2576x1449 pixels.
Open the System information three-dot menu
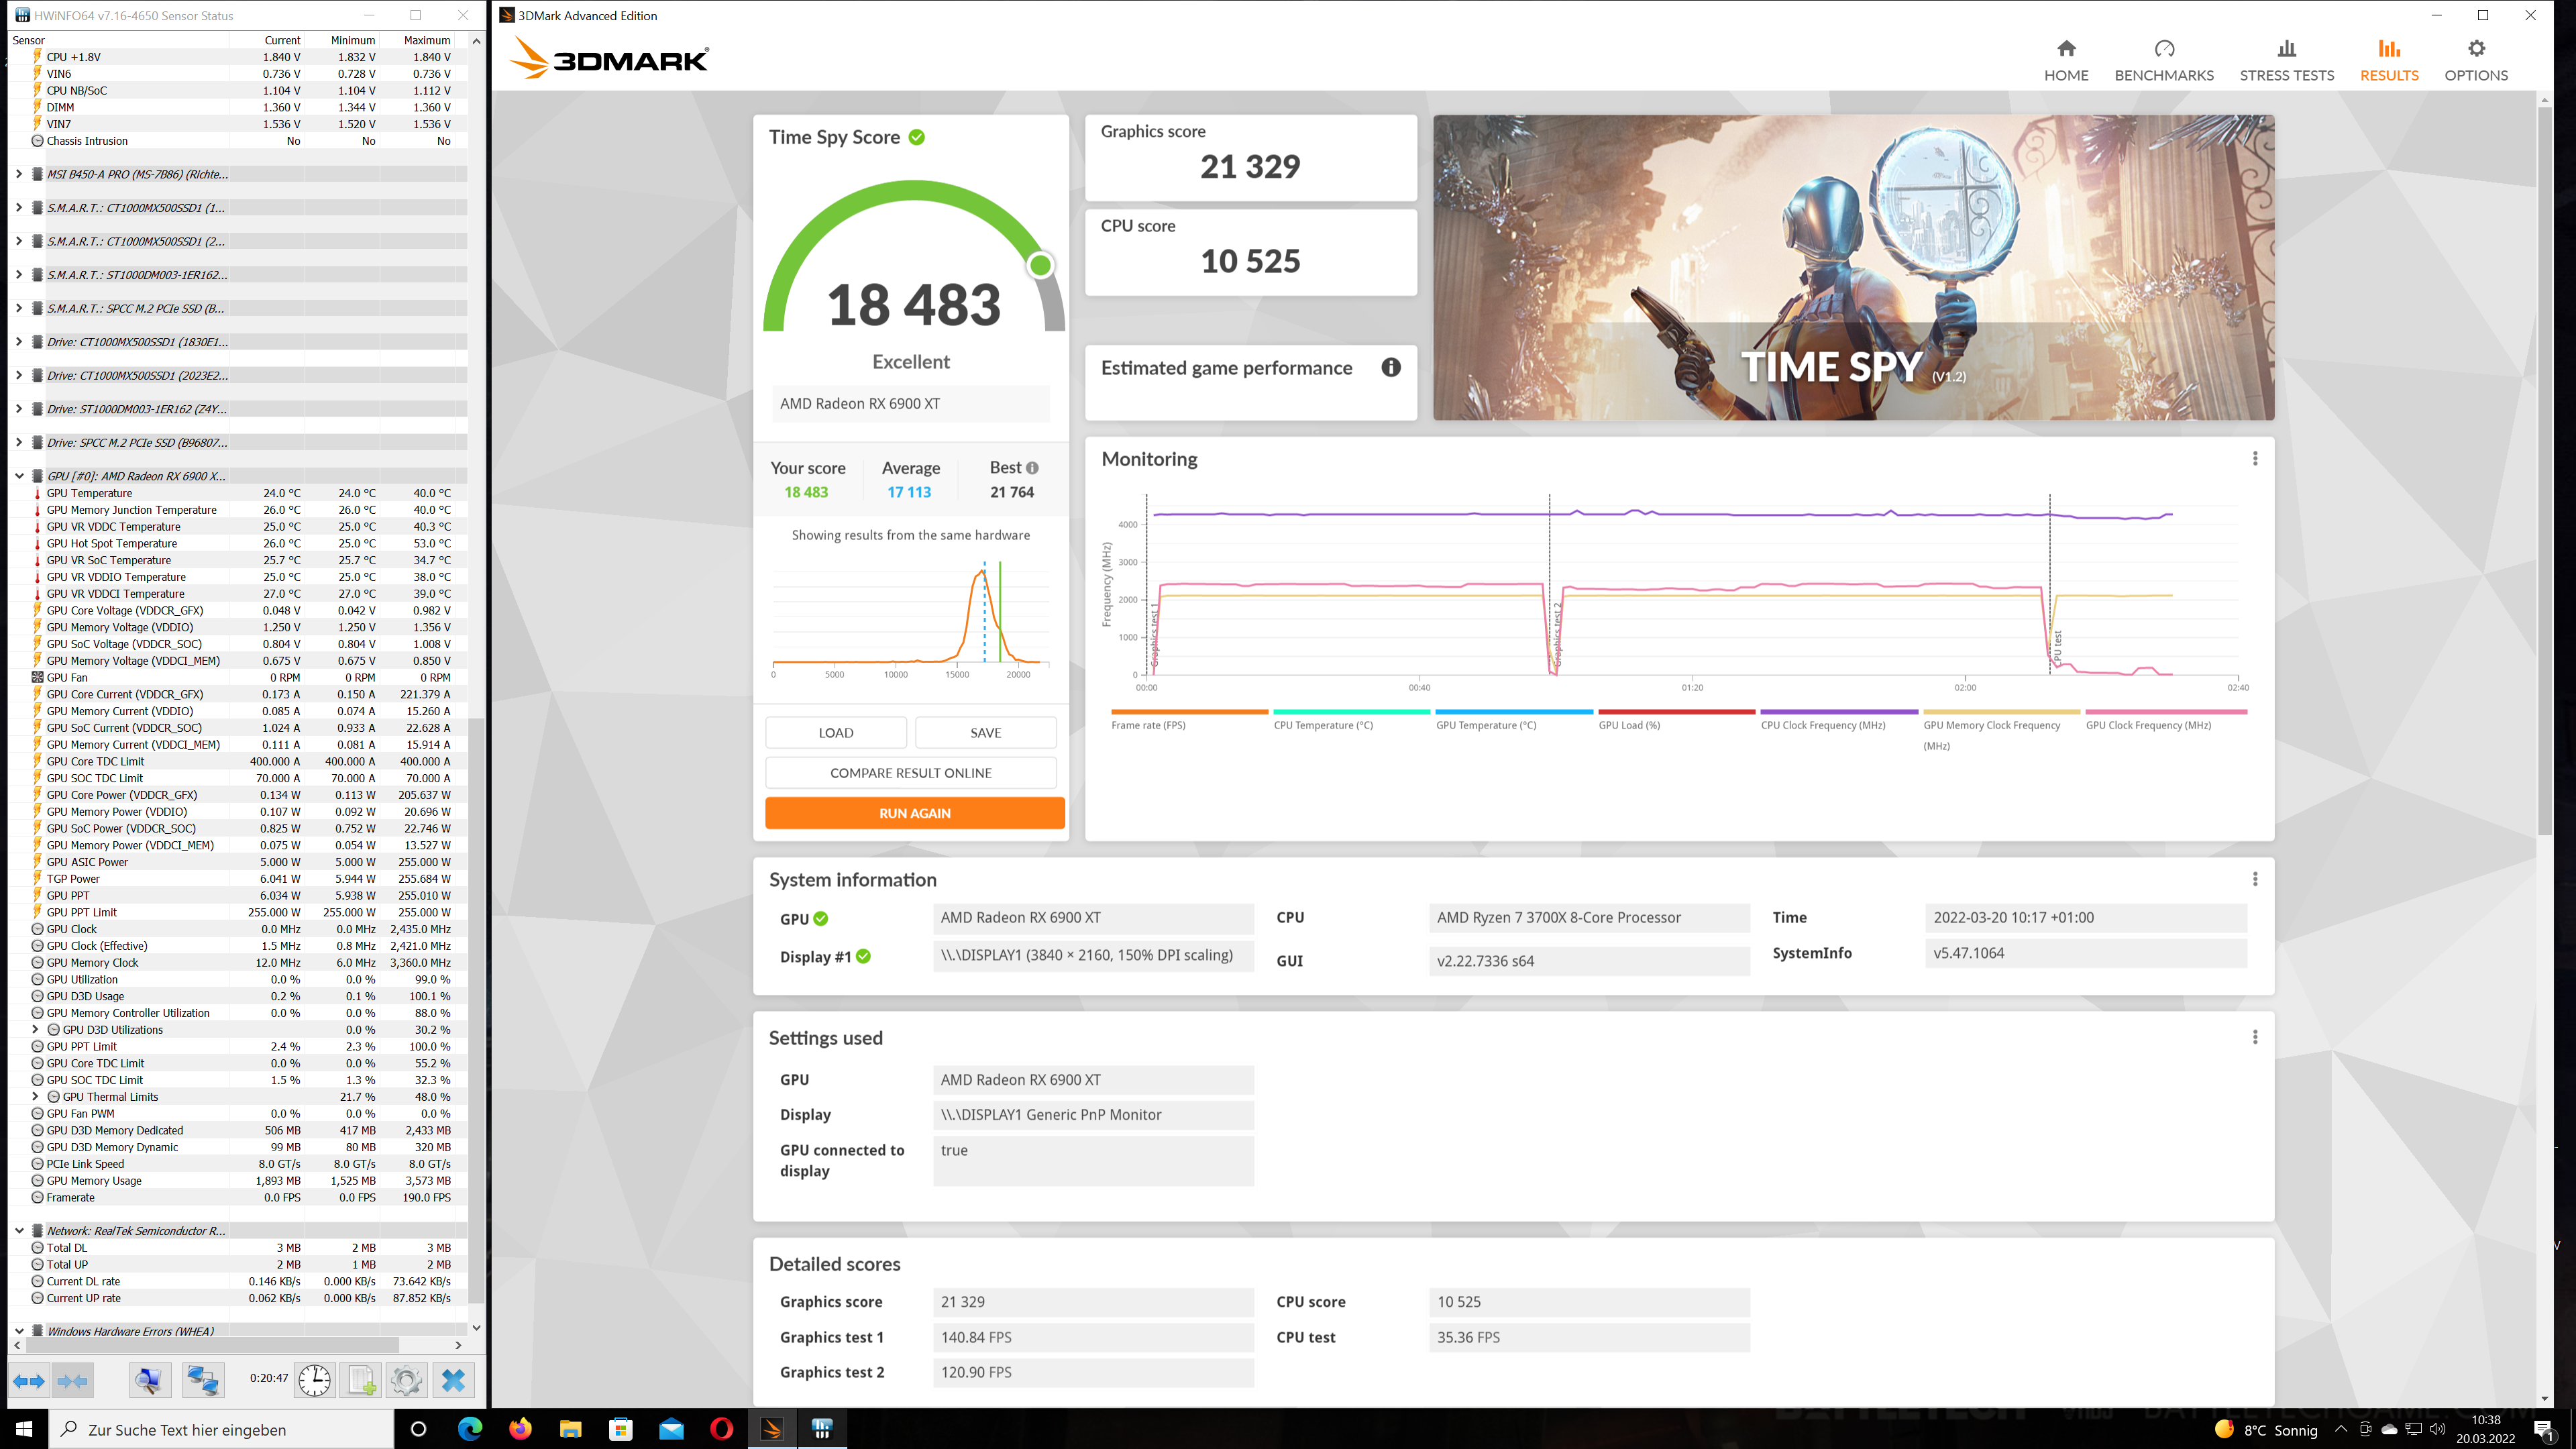pyautogui.click(x=2254, y=879)
